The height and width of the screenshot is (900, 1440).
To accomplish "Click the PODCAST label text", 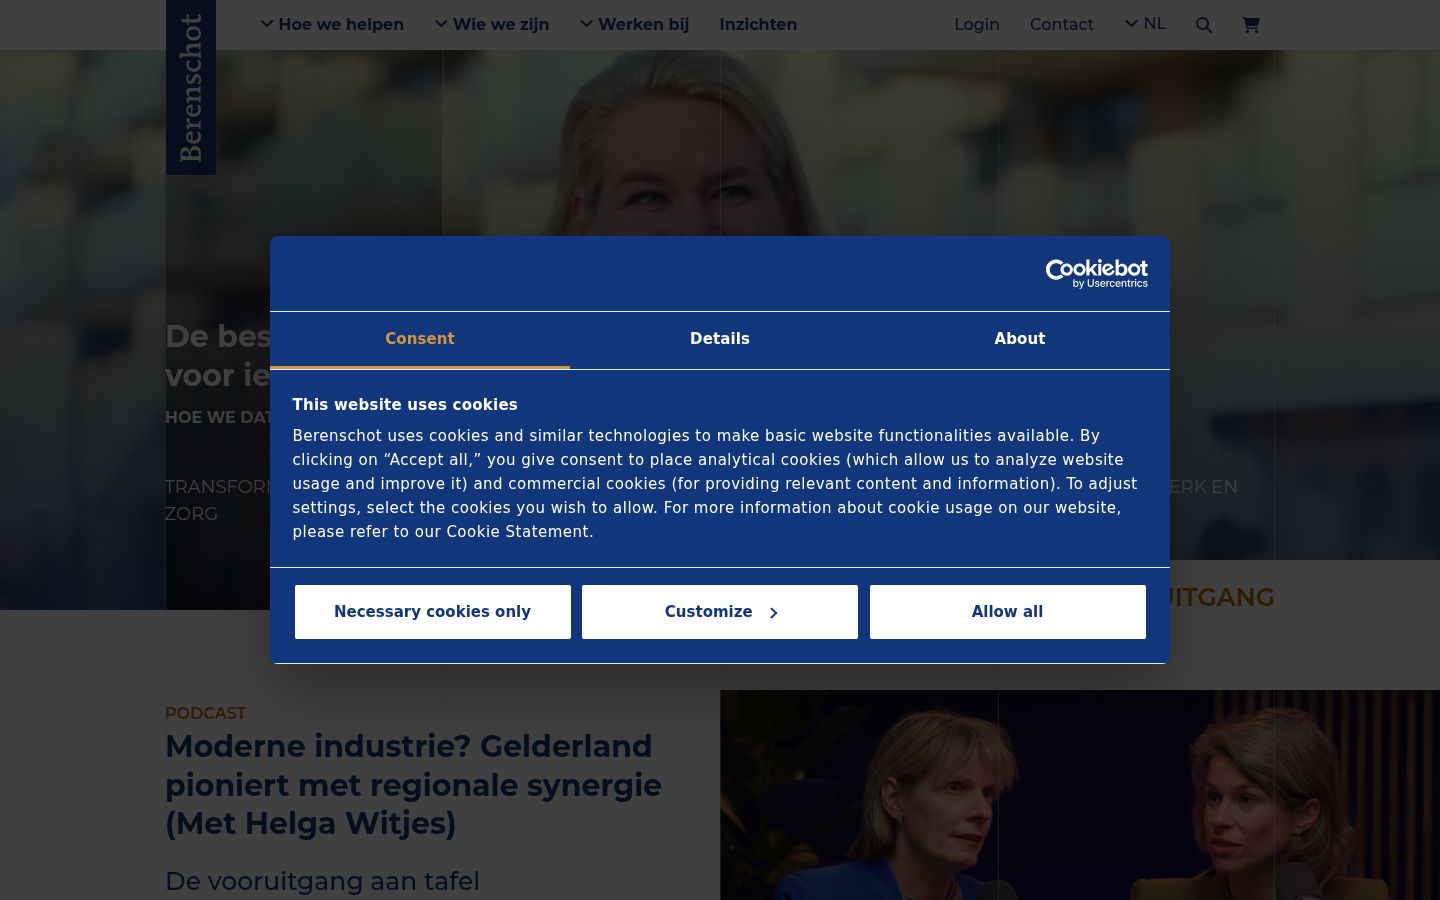I will 205,713.
